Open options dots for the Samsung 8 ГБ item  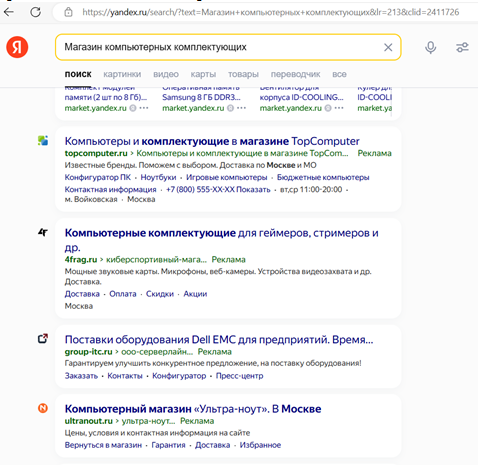coord(242,108)
